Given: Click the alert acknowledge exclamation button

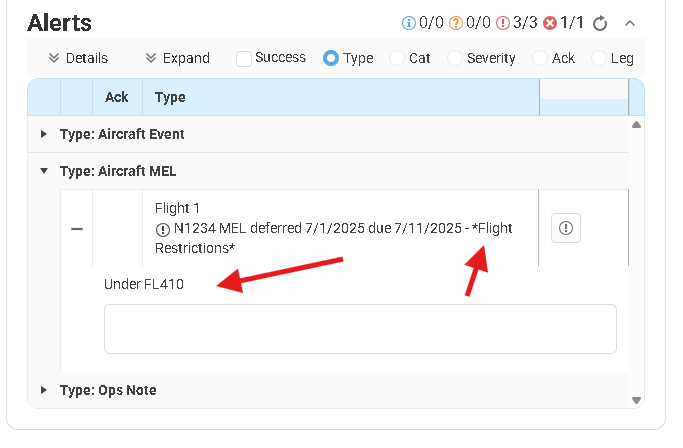Looking at the screenshot, I should [x=565, y=228].
